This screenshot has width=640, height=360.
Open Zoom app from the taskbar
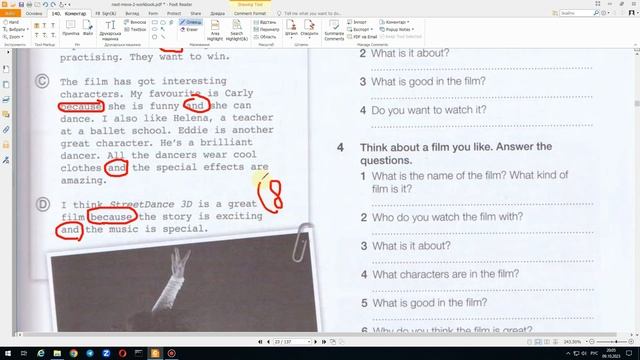coord(106,353)
